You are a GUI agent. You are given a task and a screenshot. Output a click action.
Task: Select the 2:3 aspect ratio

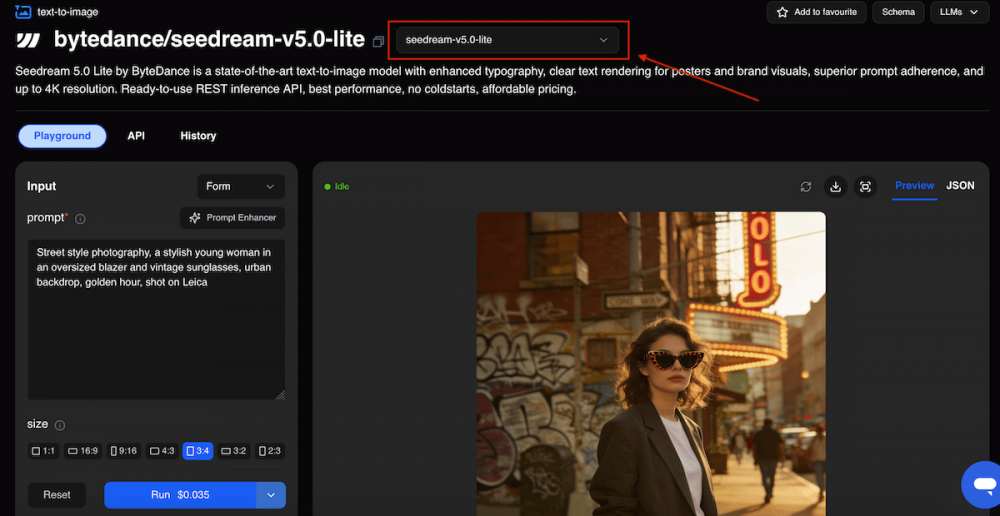click(x=270, y=451)
